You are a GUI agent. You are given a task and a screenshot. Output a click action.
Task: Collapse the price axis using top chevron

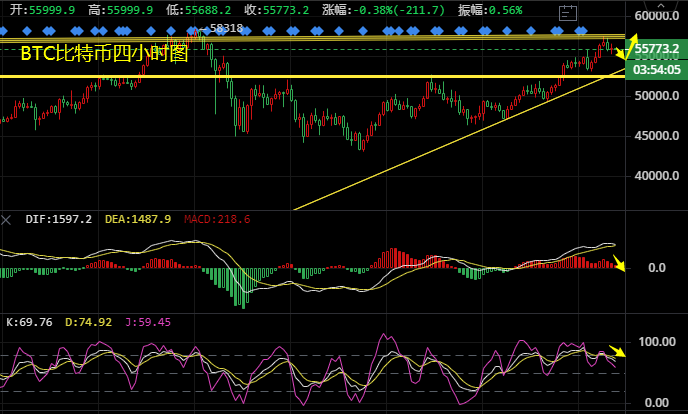(x=660, y=5)
